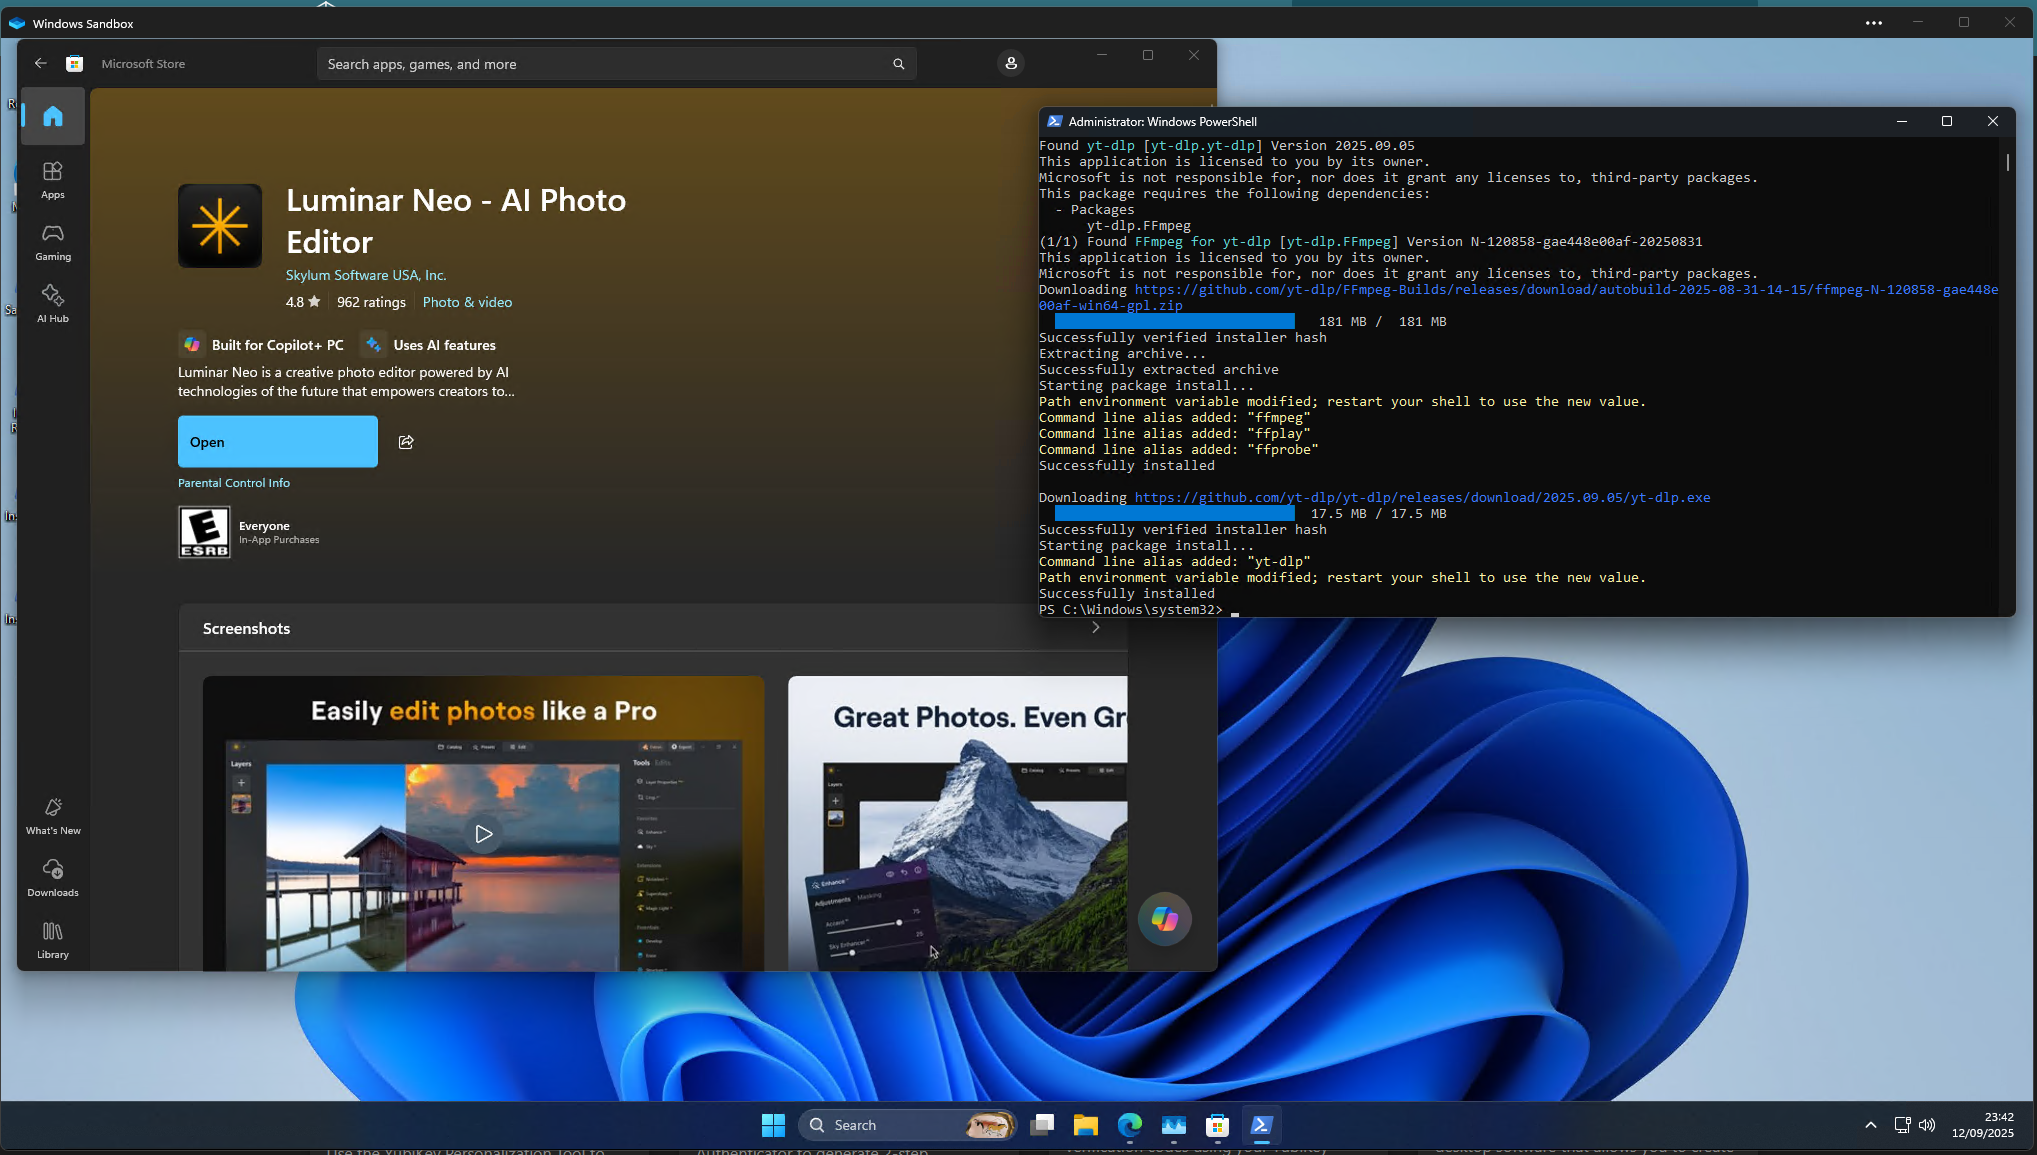The image size is (2037, 1155).
Task: Switch to Microsoft Store taskbar icon
Action: click(x=1217, y=1125)
